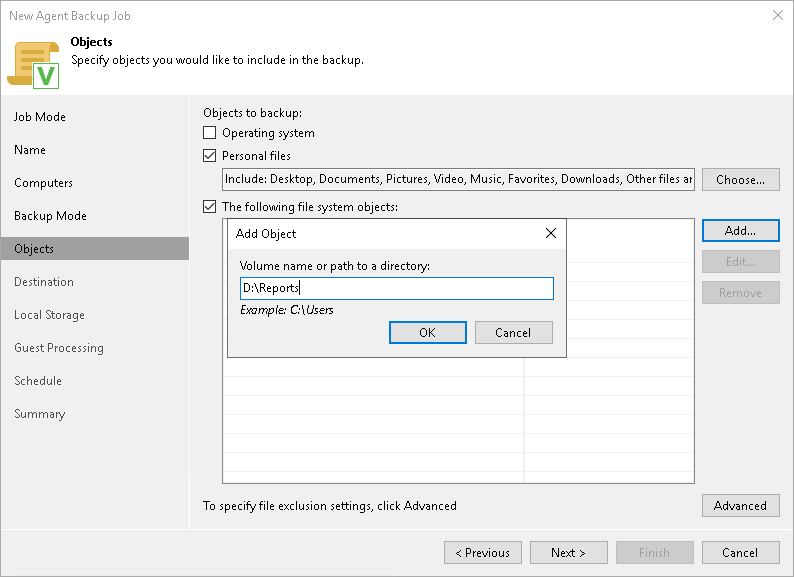Click the Choose... button for personal files
Viewport: 794px width, 577px height.
click(740, 179)
